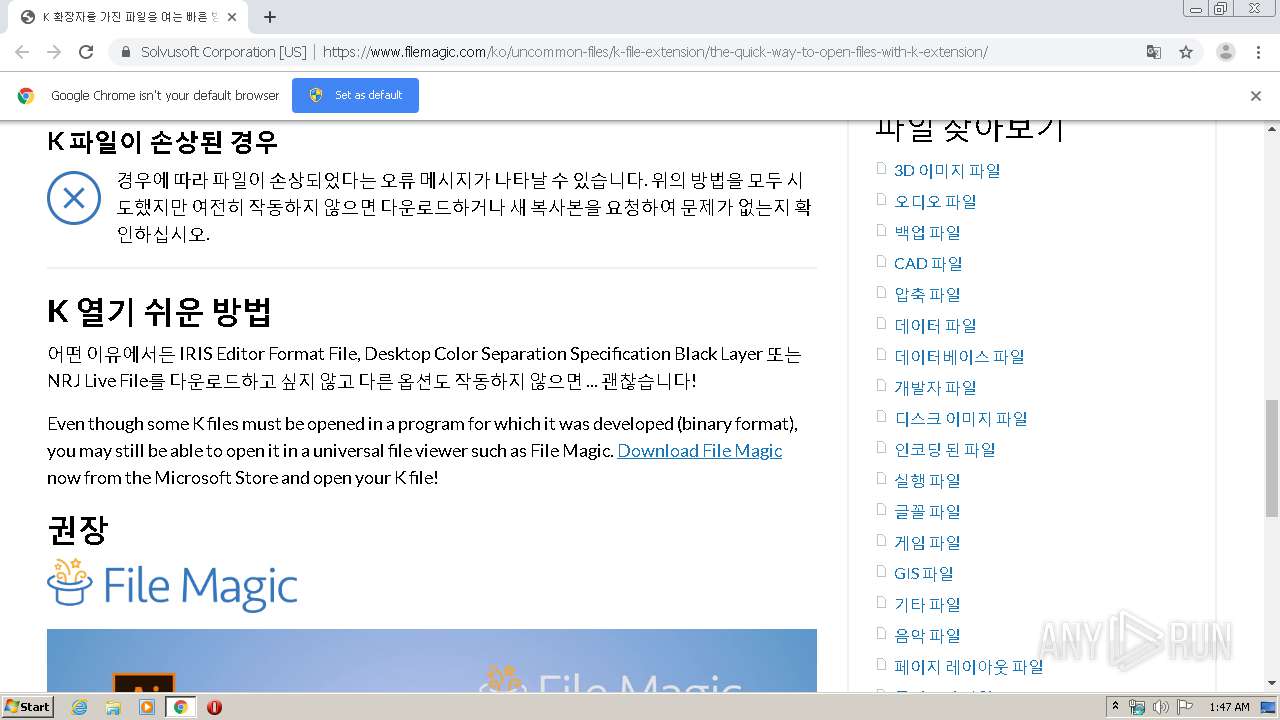Open the 오디오 파일 category link
This screenshot has height=720, width=1280.
tap(935, 201)
